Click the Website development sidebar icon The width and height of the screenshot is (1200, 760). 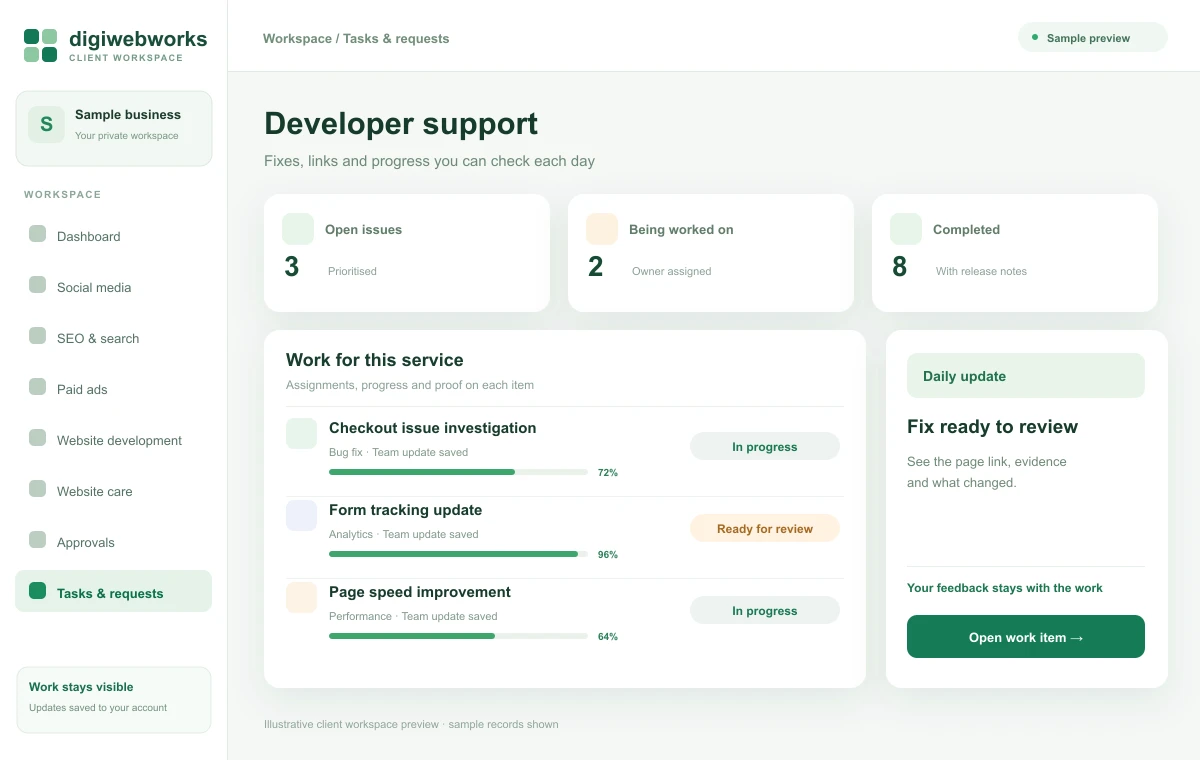[37, 437]
